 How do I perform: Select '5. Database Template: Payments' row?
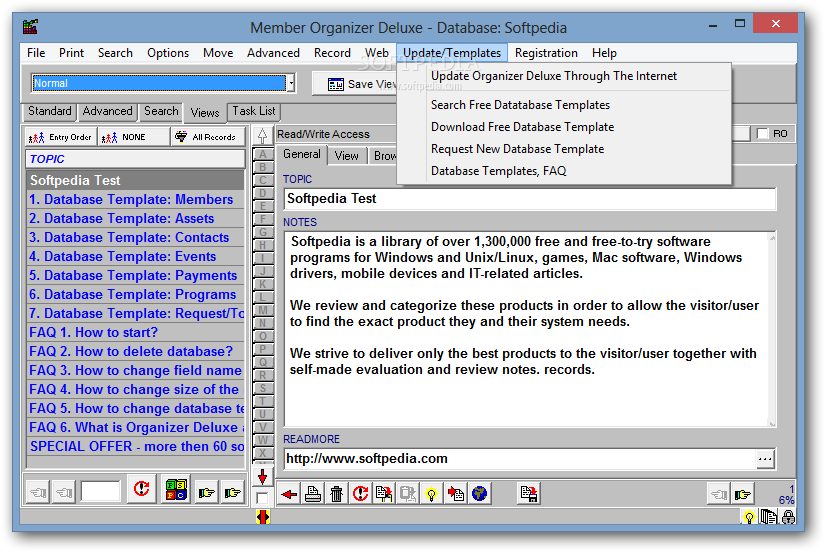pyautogui.click(x=135, y=275)
